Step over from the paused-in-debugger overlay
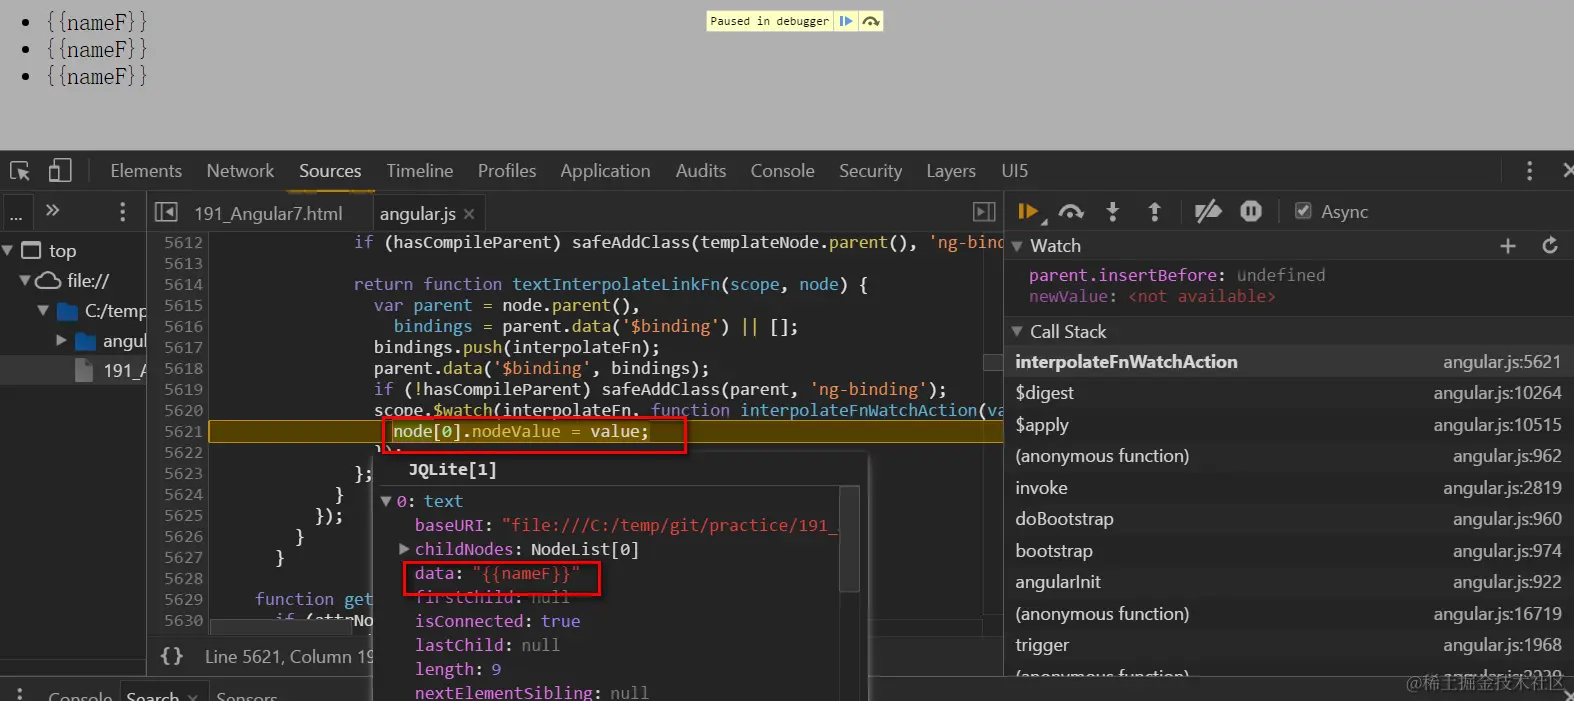Image resolution: width=1574 pixels, height=701 pixels. [871, 21]
